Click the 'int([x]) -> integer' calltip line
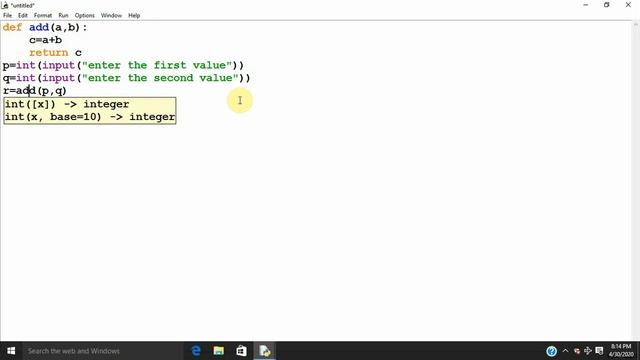This screenshot has width=640, height=360. pyautogui.click(x=67, y=104)
